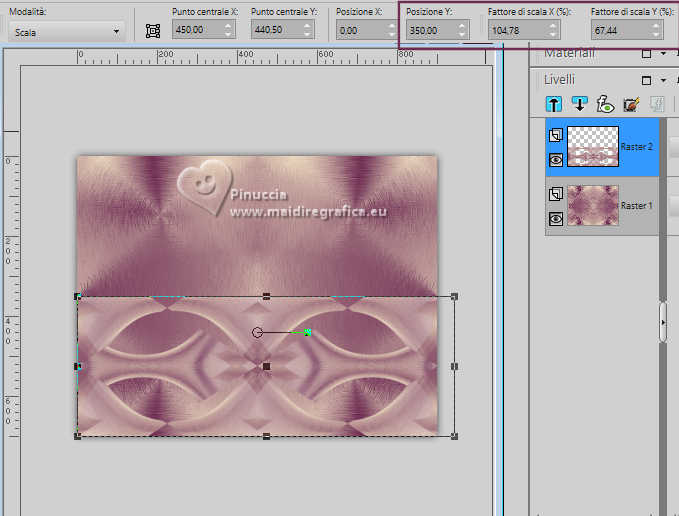The width and height of the screenshot is (679, 516).
Task: Click the left-middle selection handle
Action: pyautogui.click(x=78, y=366)
